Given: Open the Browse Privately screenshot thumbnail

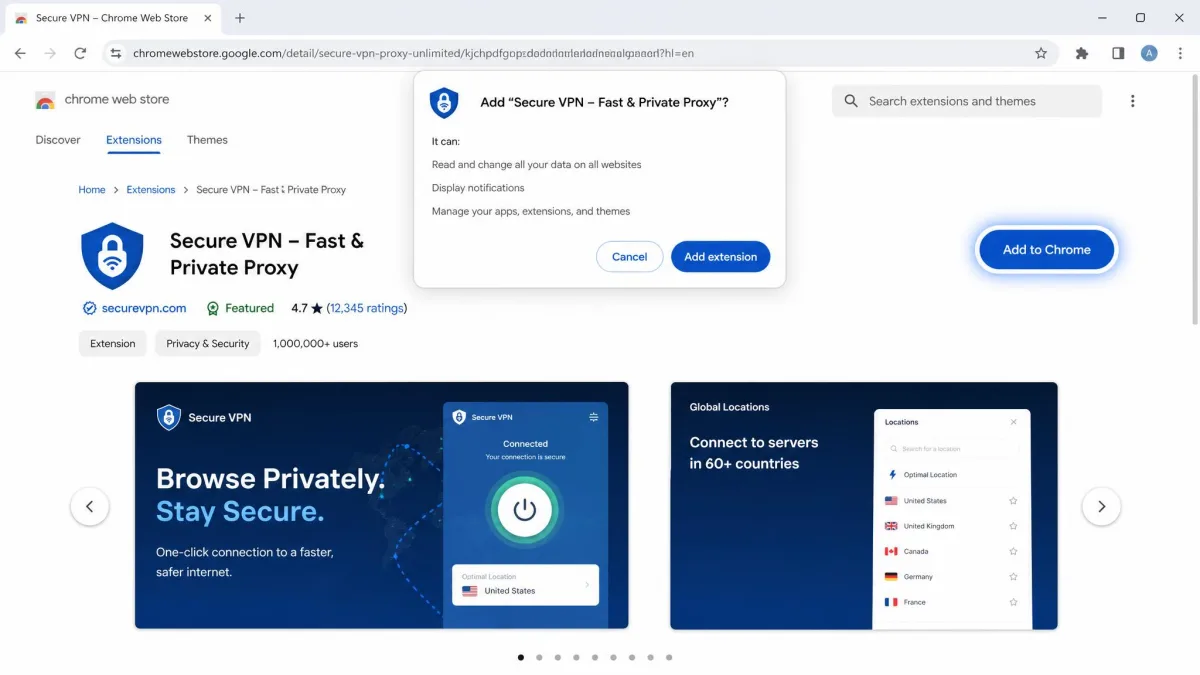Looking at the screenshot, I should point(381,505).
